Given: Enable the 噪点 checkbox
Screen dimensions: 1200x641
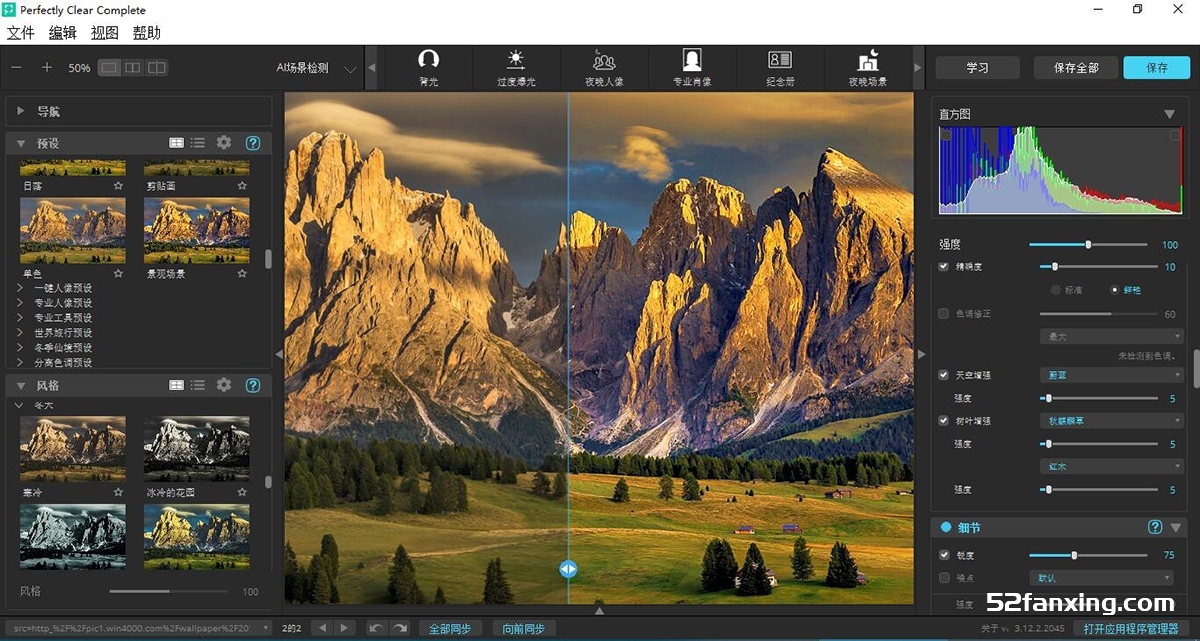Looking at the screenshot, I should pos(944,578).
